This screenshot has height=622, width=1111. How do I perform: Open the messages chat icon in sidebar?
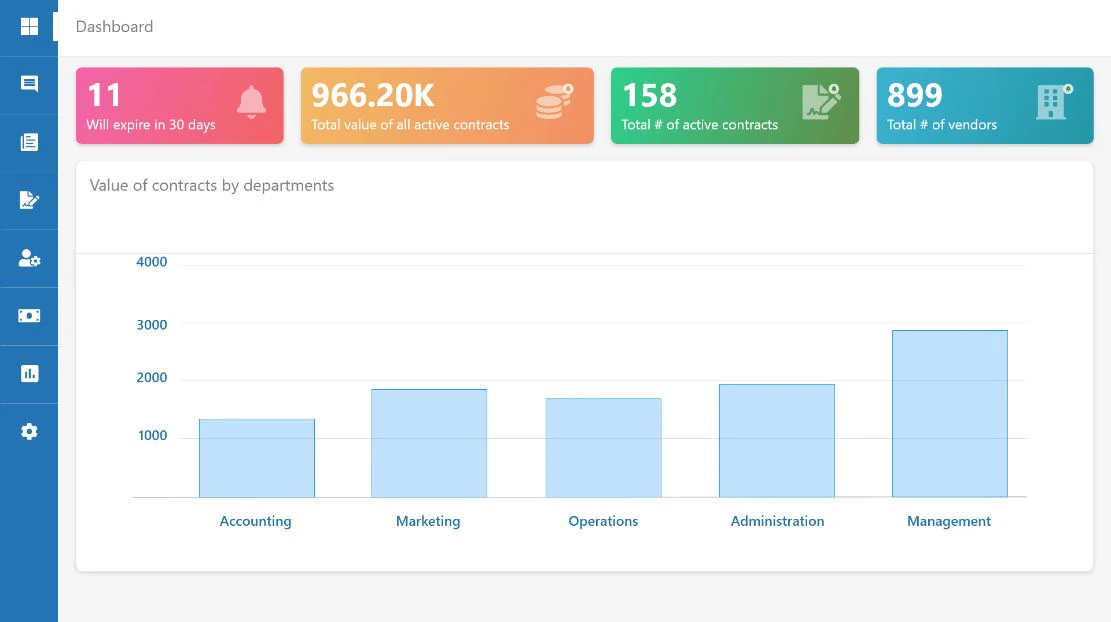tap(29, 84)
